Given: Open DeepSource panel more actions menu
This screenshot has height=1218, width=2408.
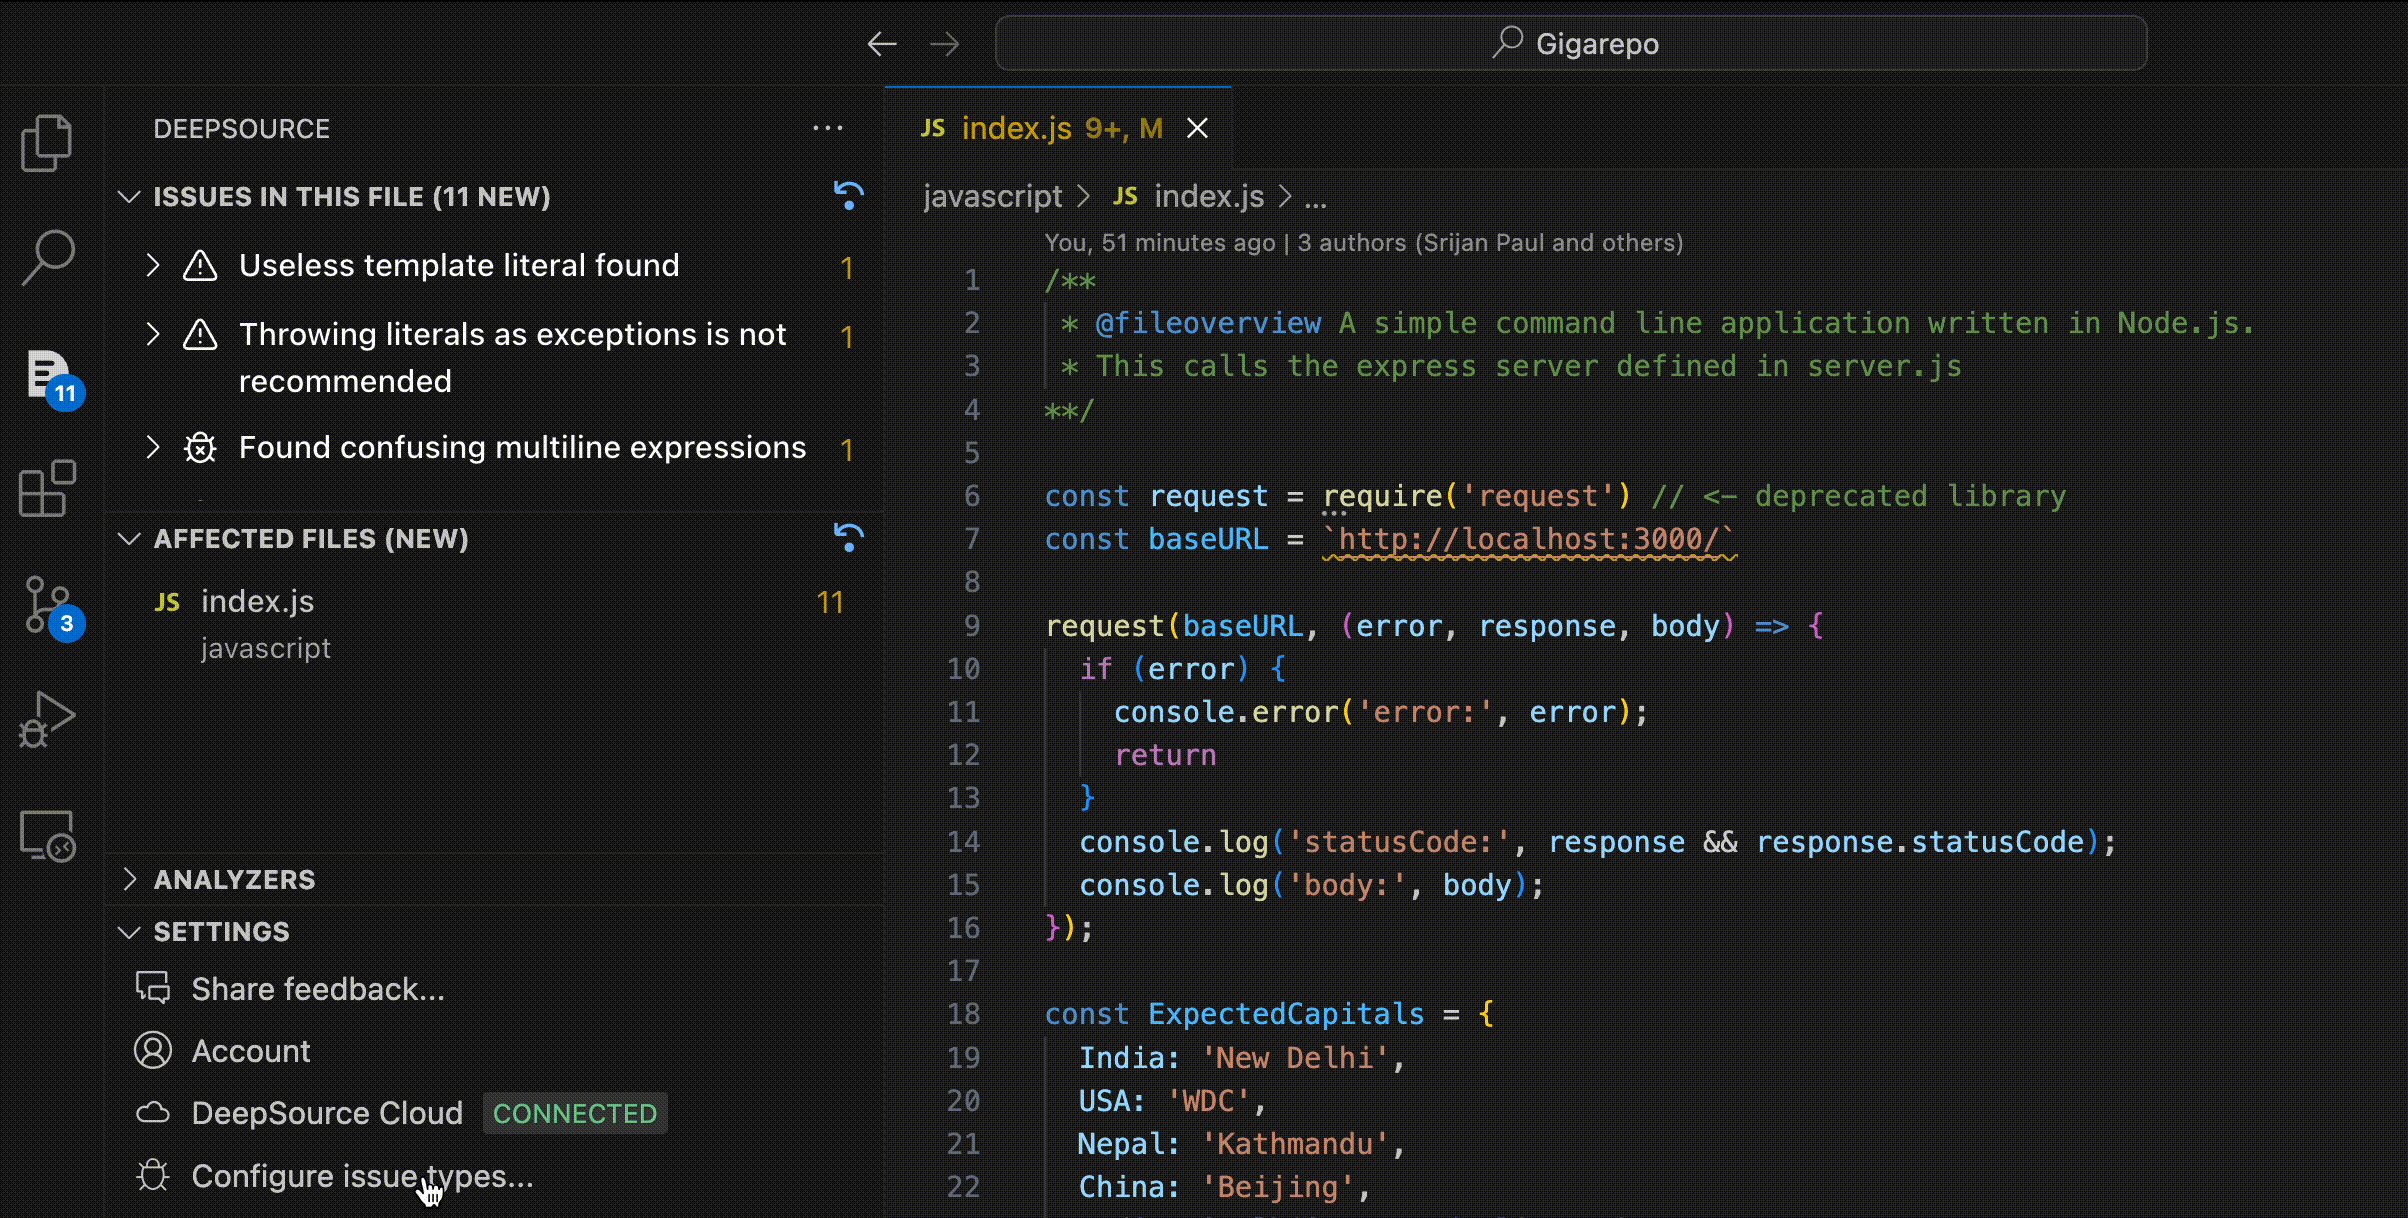Looking at the screenshot, I should point(827,128).
